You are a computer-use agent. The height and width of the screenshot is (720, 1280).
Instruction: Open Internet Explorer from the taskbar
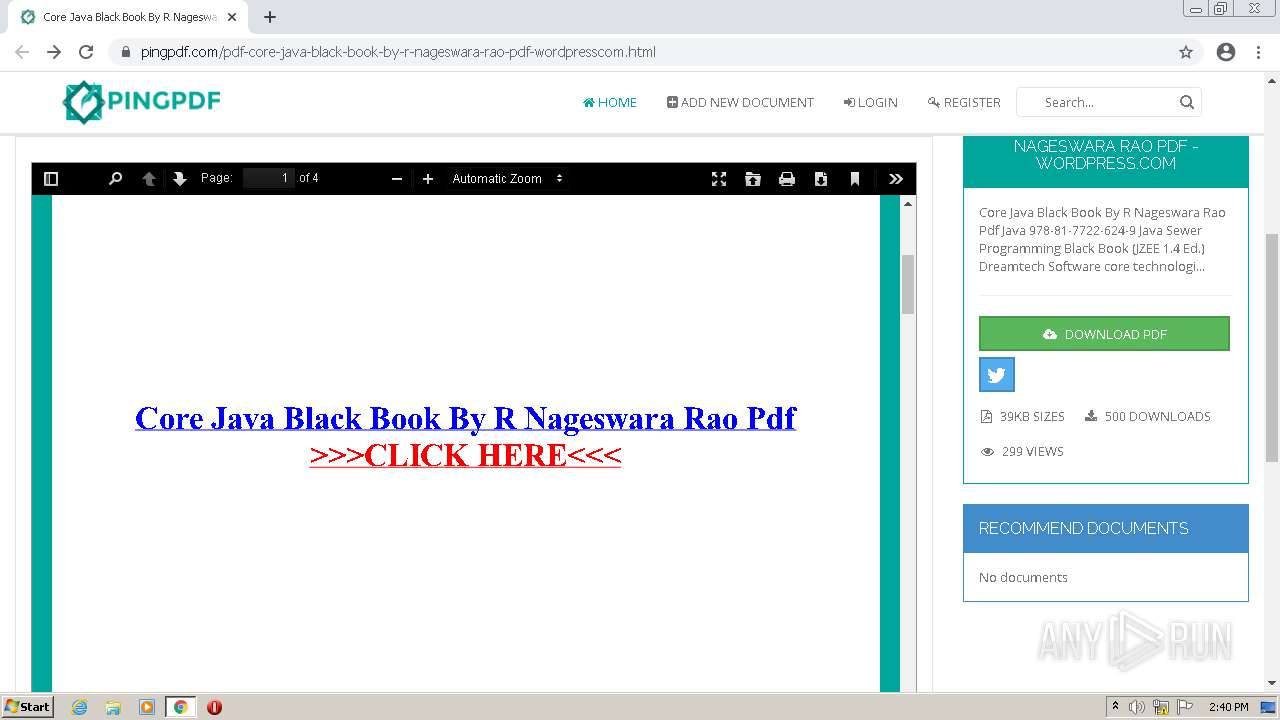tap(79, 707)
